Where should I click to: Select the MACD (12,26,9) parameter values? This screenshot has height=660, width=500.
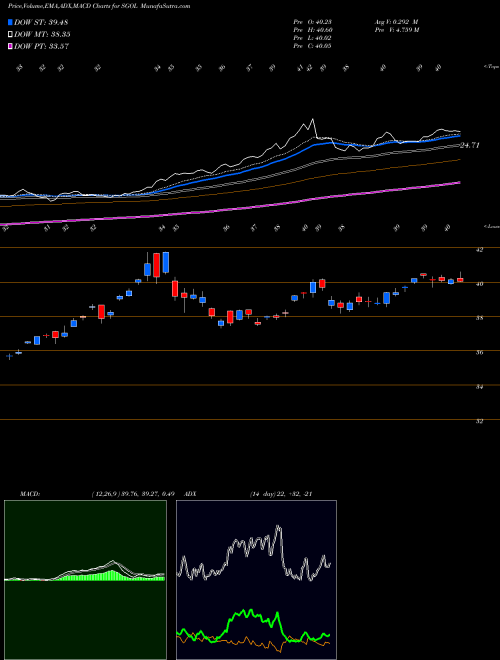pos(133,494)
